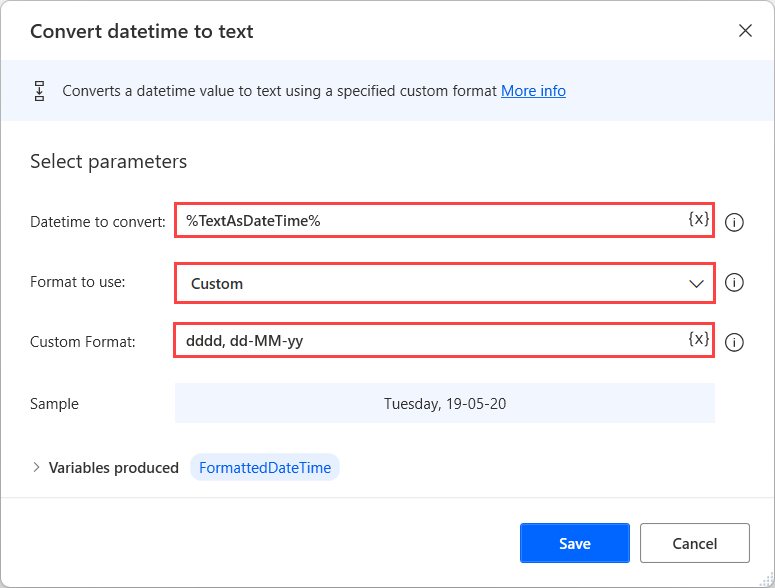Click the %TextAsDateTime% input field
This screenshot has height=588, width=775.
coord(430,220)
